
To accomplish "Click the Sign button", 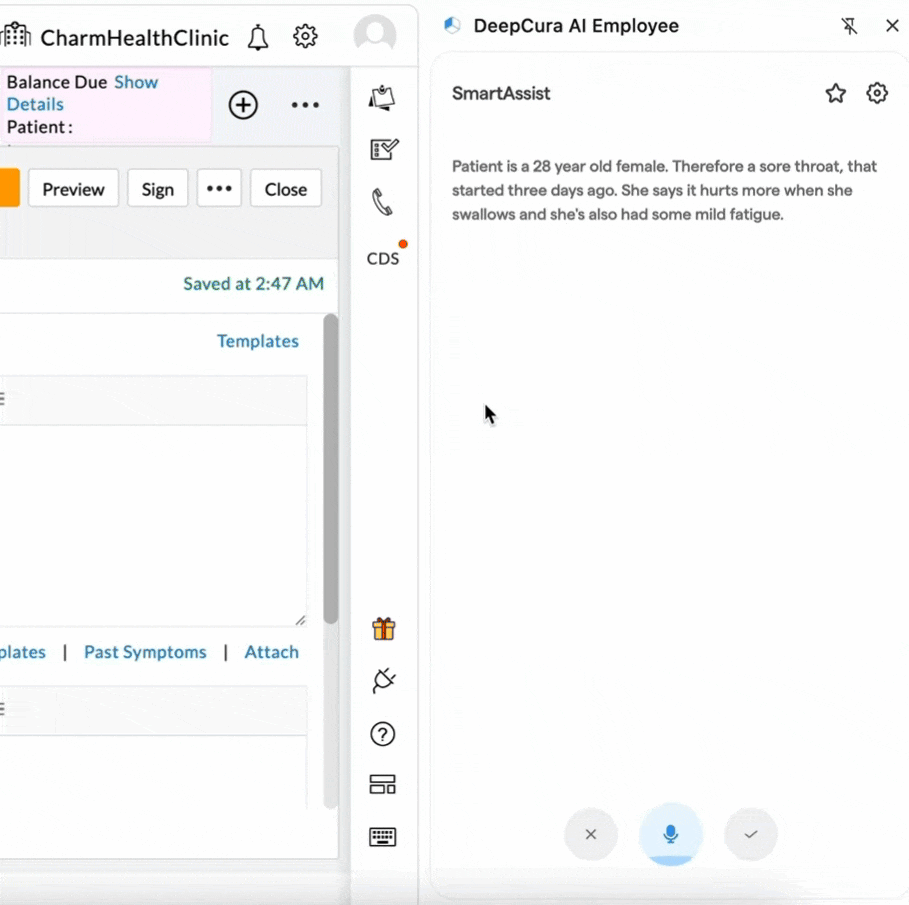I will click(158, 189).
